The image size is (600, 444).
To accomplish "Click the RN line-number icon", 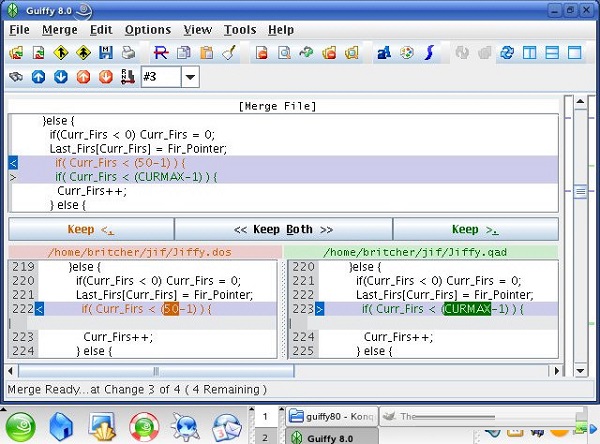I will click(x=127, y=77).
